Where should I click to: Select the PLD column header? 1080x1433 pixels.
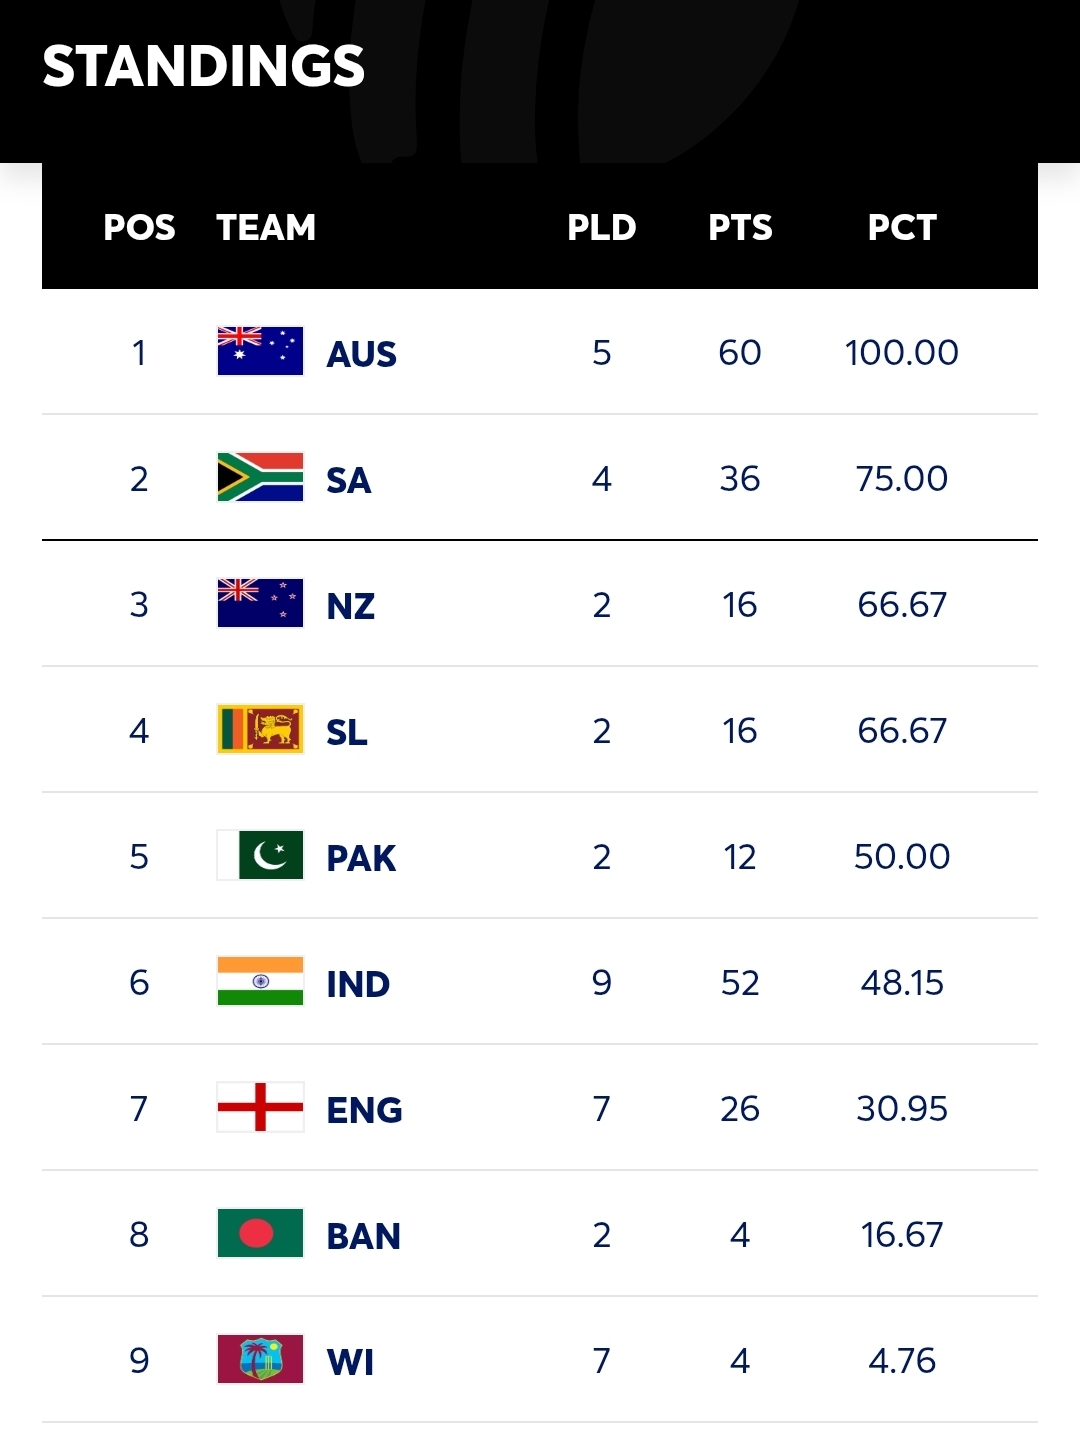click(601, 227)
